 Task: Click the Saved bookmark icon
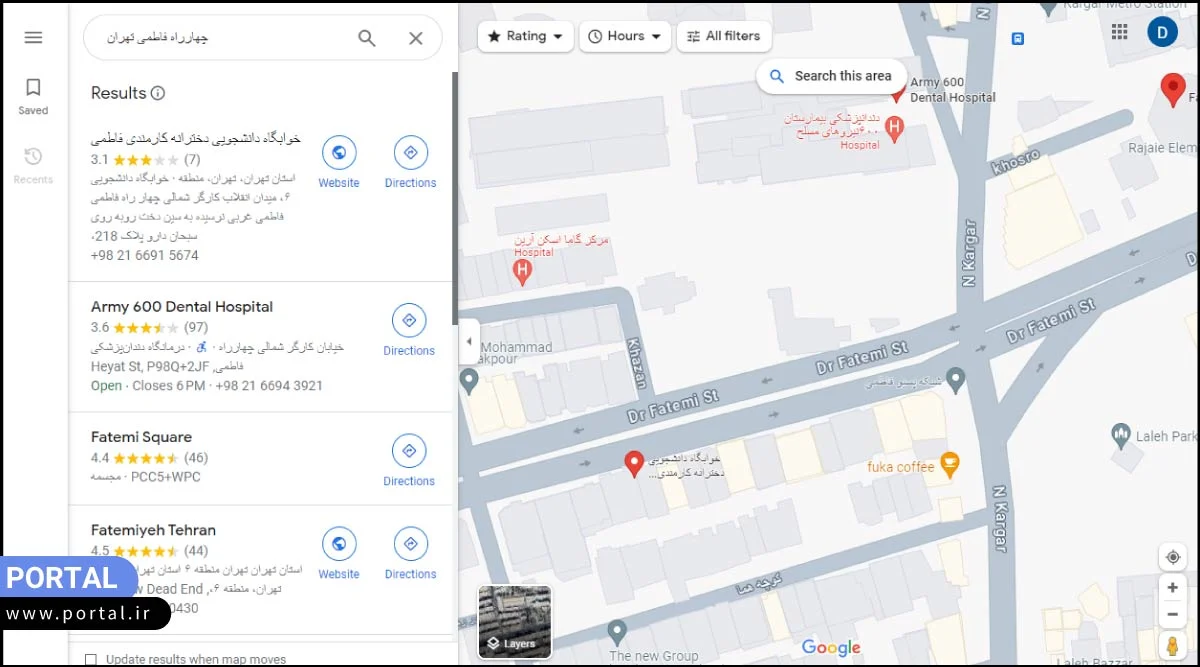coord(33,88)
